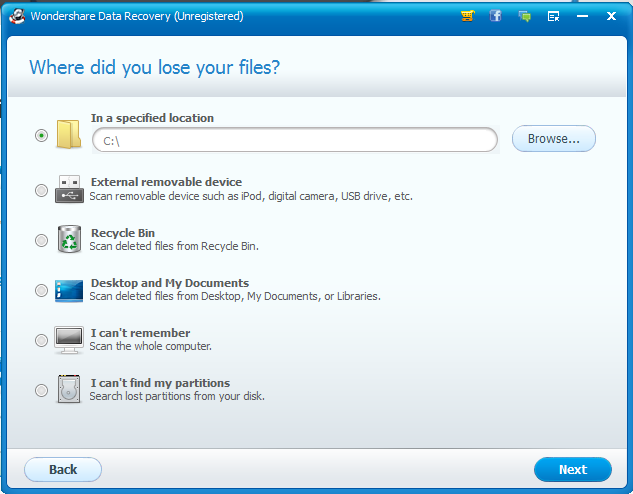Select the 'In a specified location' radio button
The image size is (633, 494).
coord(41,135)
